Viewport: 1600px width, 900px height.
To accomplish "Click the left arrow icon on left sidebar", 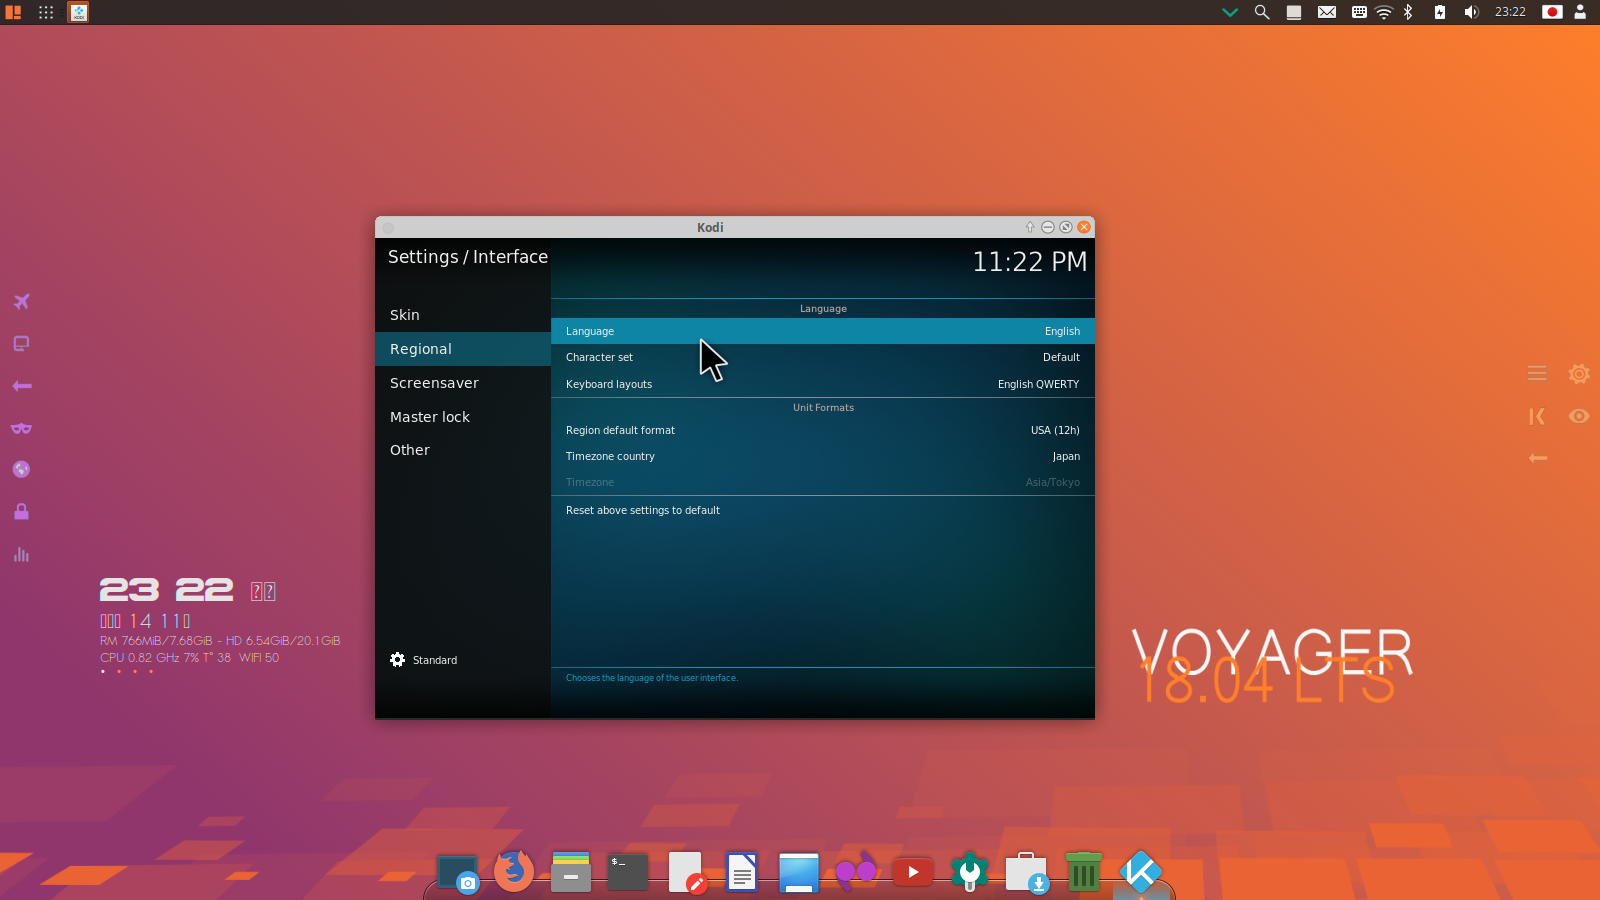I will [x=21, y=386].
